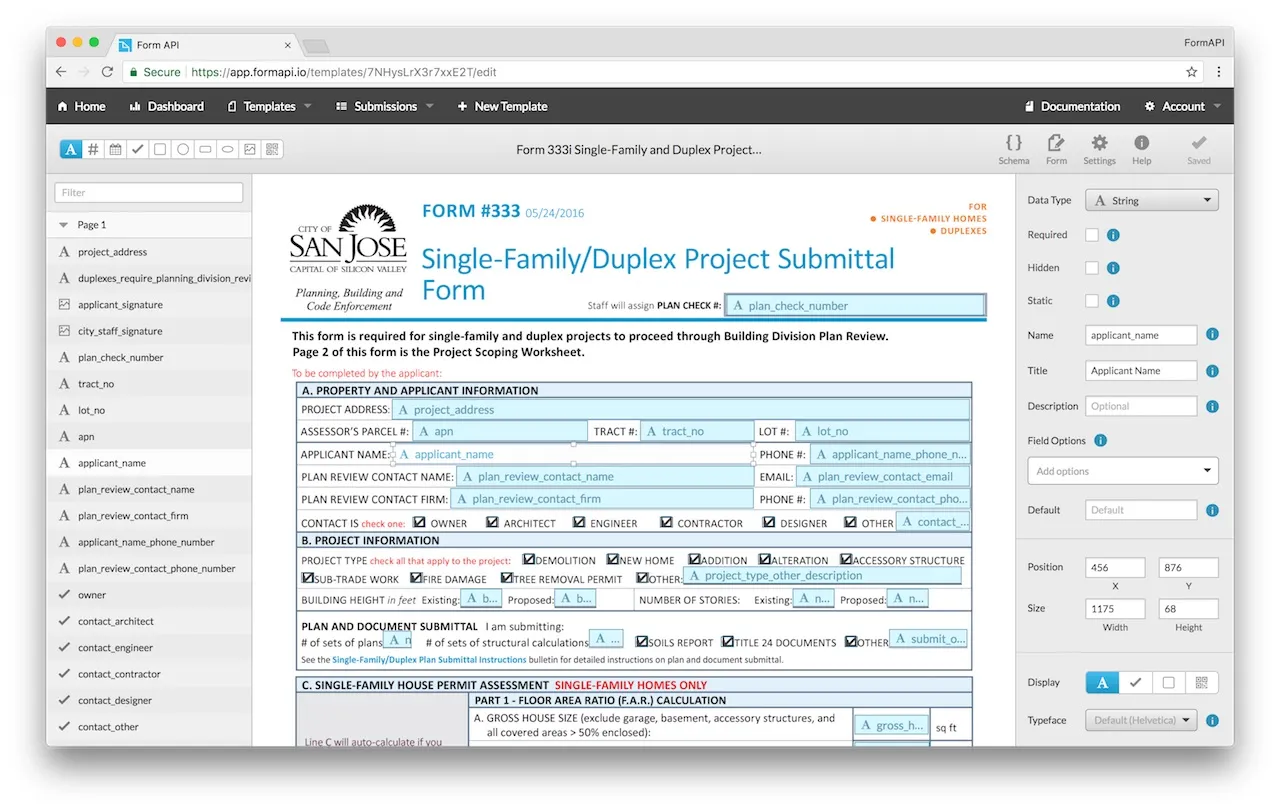Click the Filter fields input box

pos(149,192)
